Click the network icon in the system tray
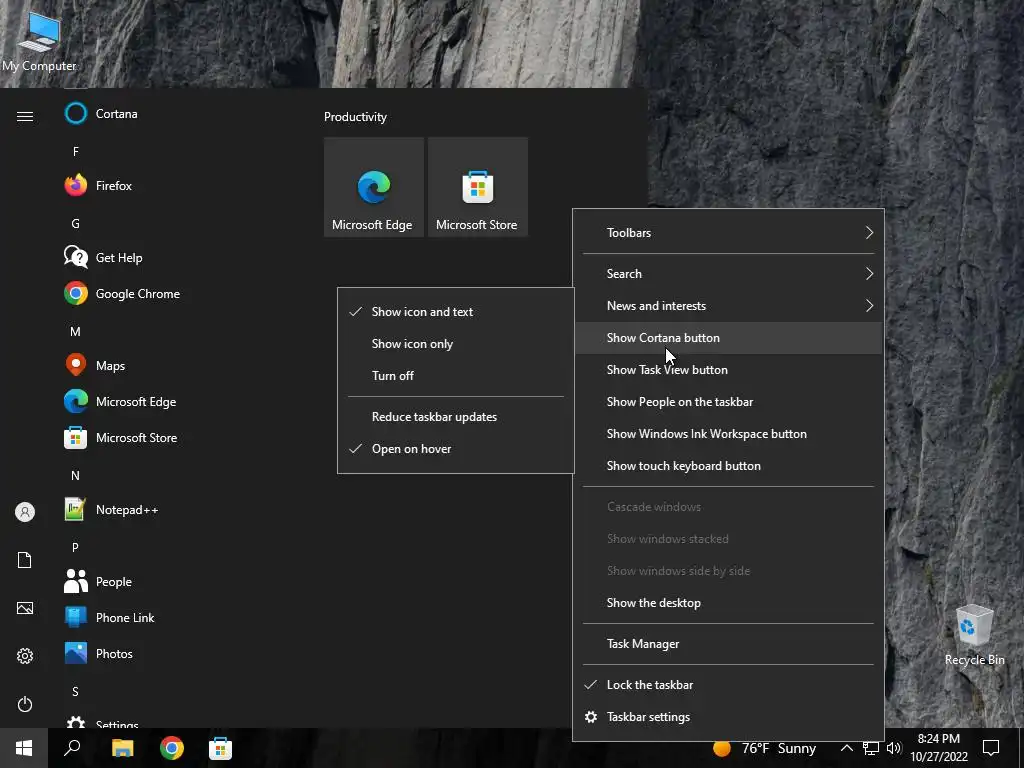This screenshot has width=1024, height=768. 871,748
